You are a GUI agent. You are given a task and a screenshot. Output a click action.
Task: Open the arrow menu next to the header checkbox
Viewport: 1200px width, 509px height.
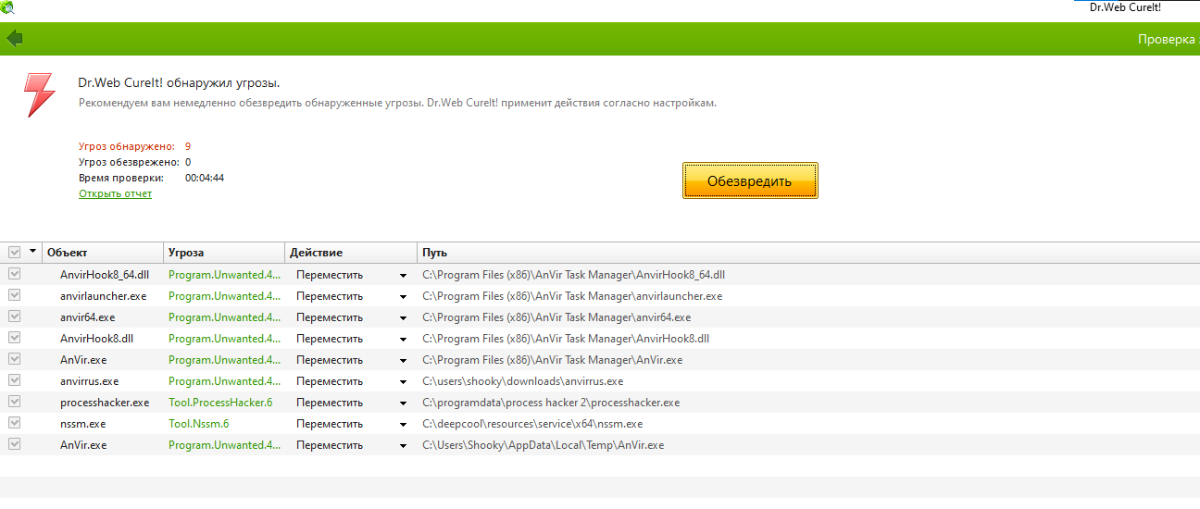click(x=33, y=252)
